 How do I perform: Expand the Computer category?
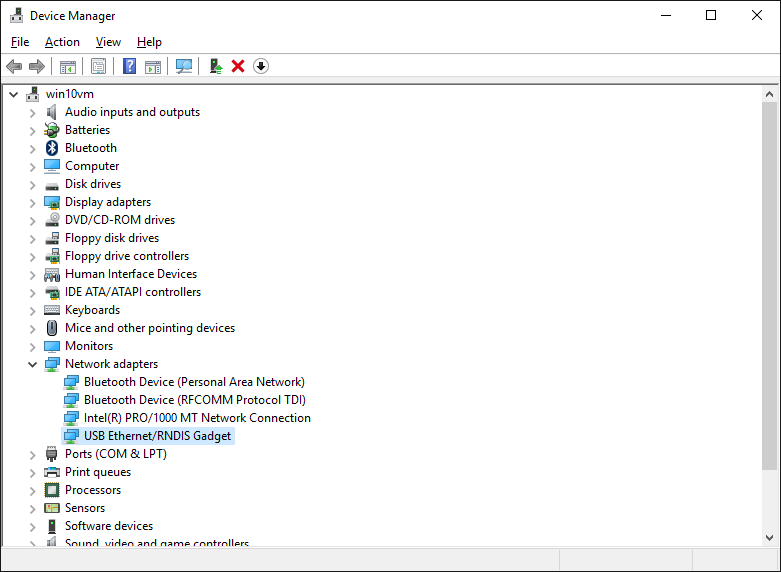[x=32, y=166]
